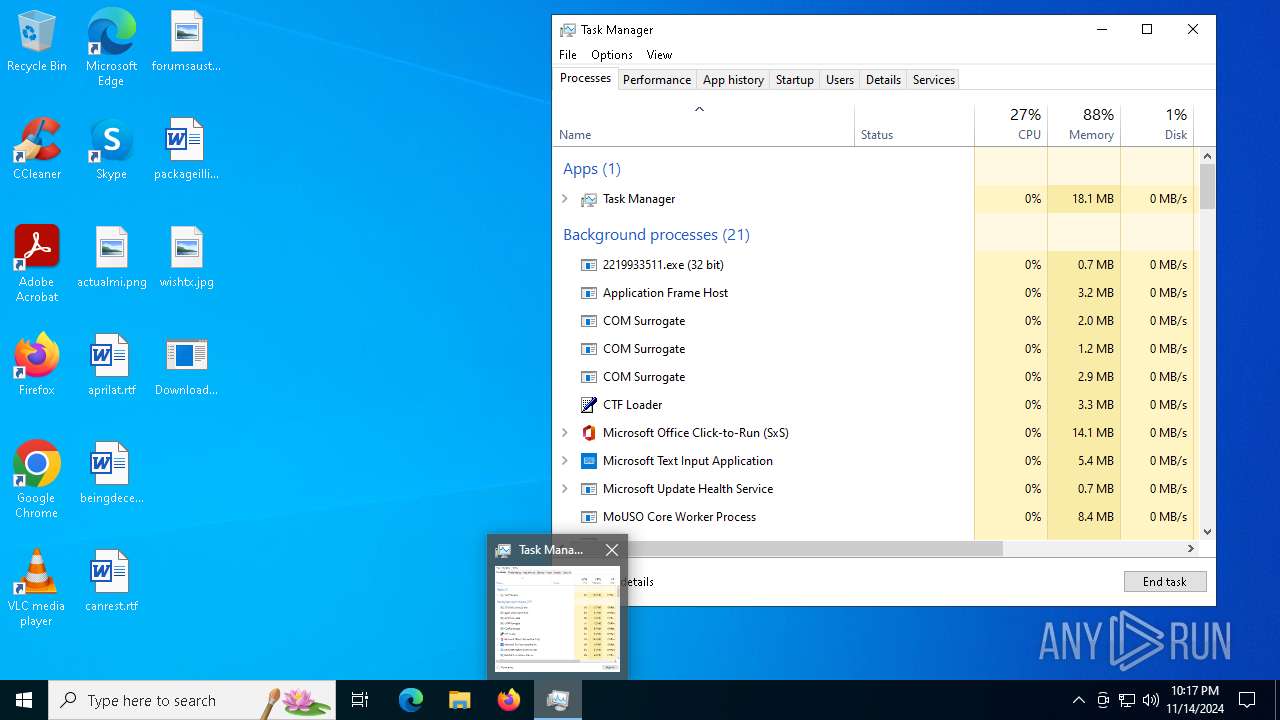Viewport: 1280px width, 720px height.
Task: Switch to the Services tab
Action: tap(933, 80)
